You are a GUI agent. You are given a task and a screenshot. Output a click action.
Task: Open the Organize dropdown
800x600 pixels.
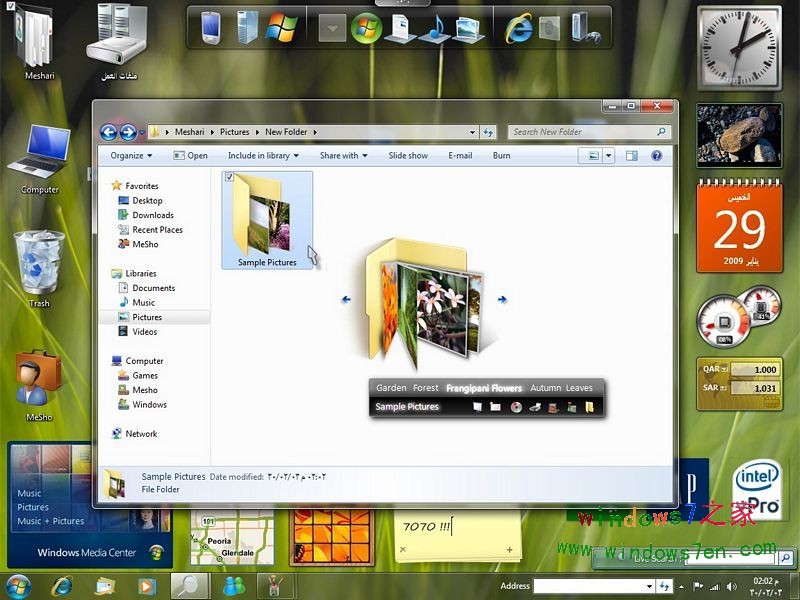point(130,155)
